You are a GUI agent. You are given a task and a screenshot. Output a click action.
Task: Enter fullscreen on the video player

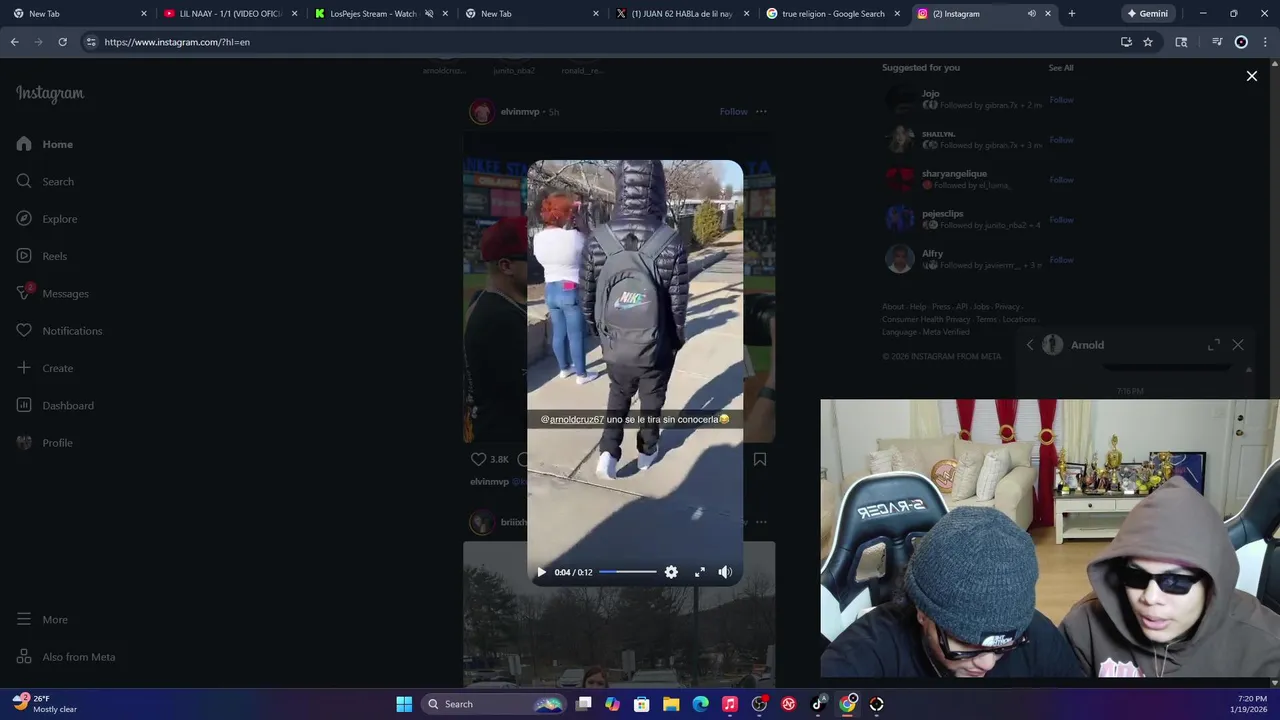click(x=699, y=572)
